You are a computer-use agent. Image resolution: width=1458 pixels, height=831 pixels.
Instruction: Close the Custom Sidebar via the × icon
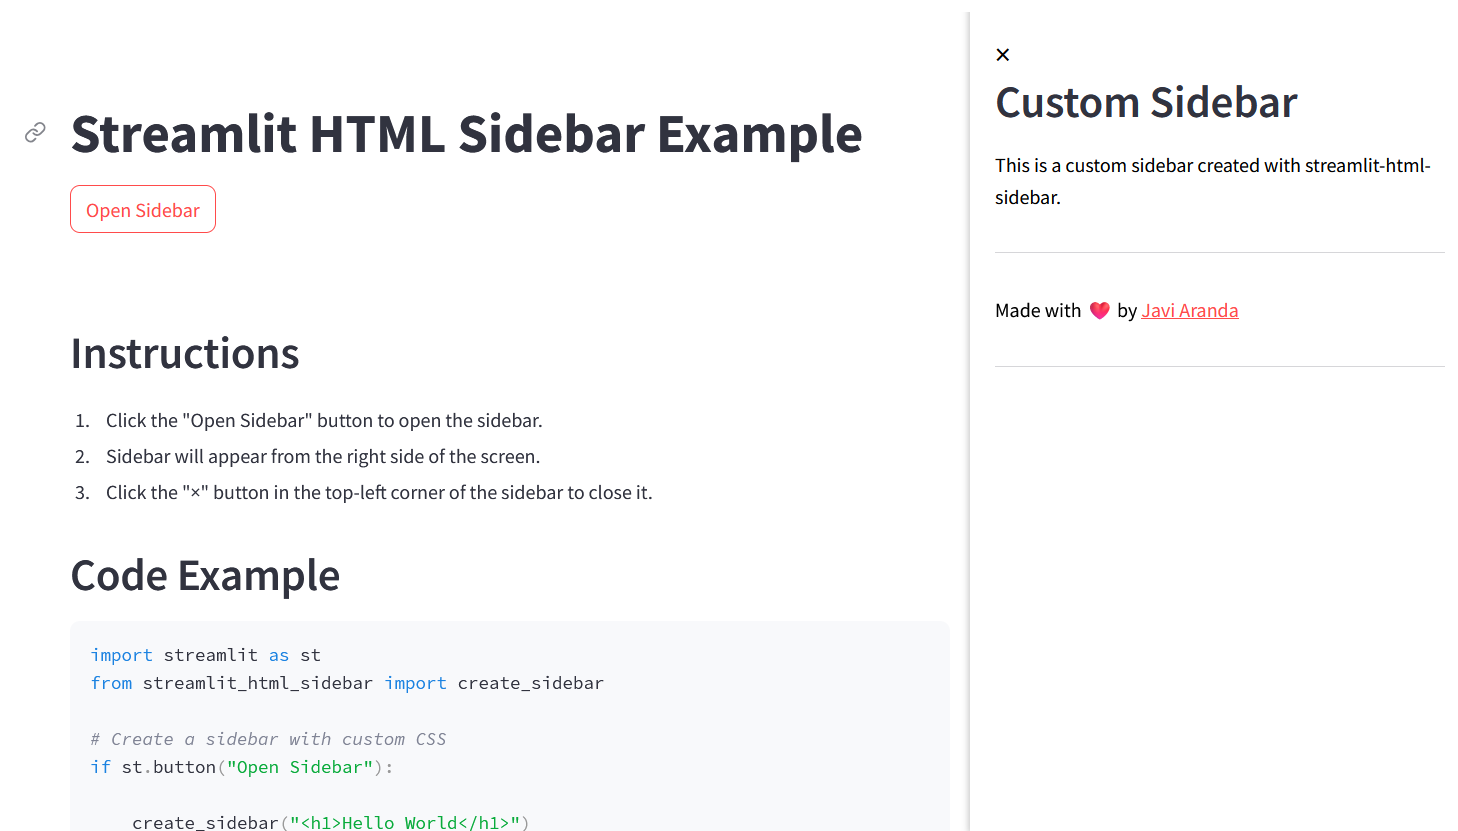(x=1003, y=55)
